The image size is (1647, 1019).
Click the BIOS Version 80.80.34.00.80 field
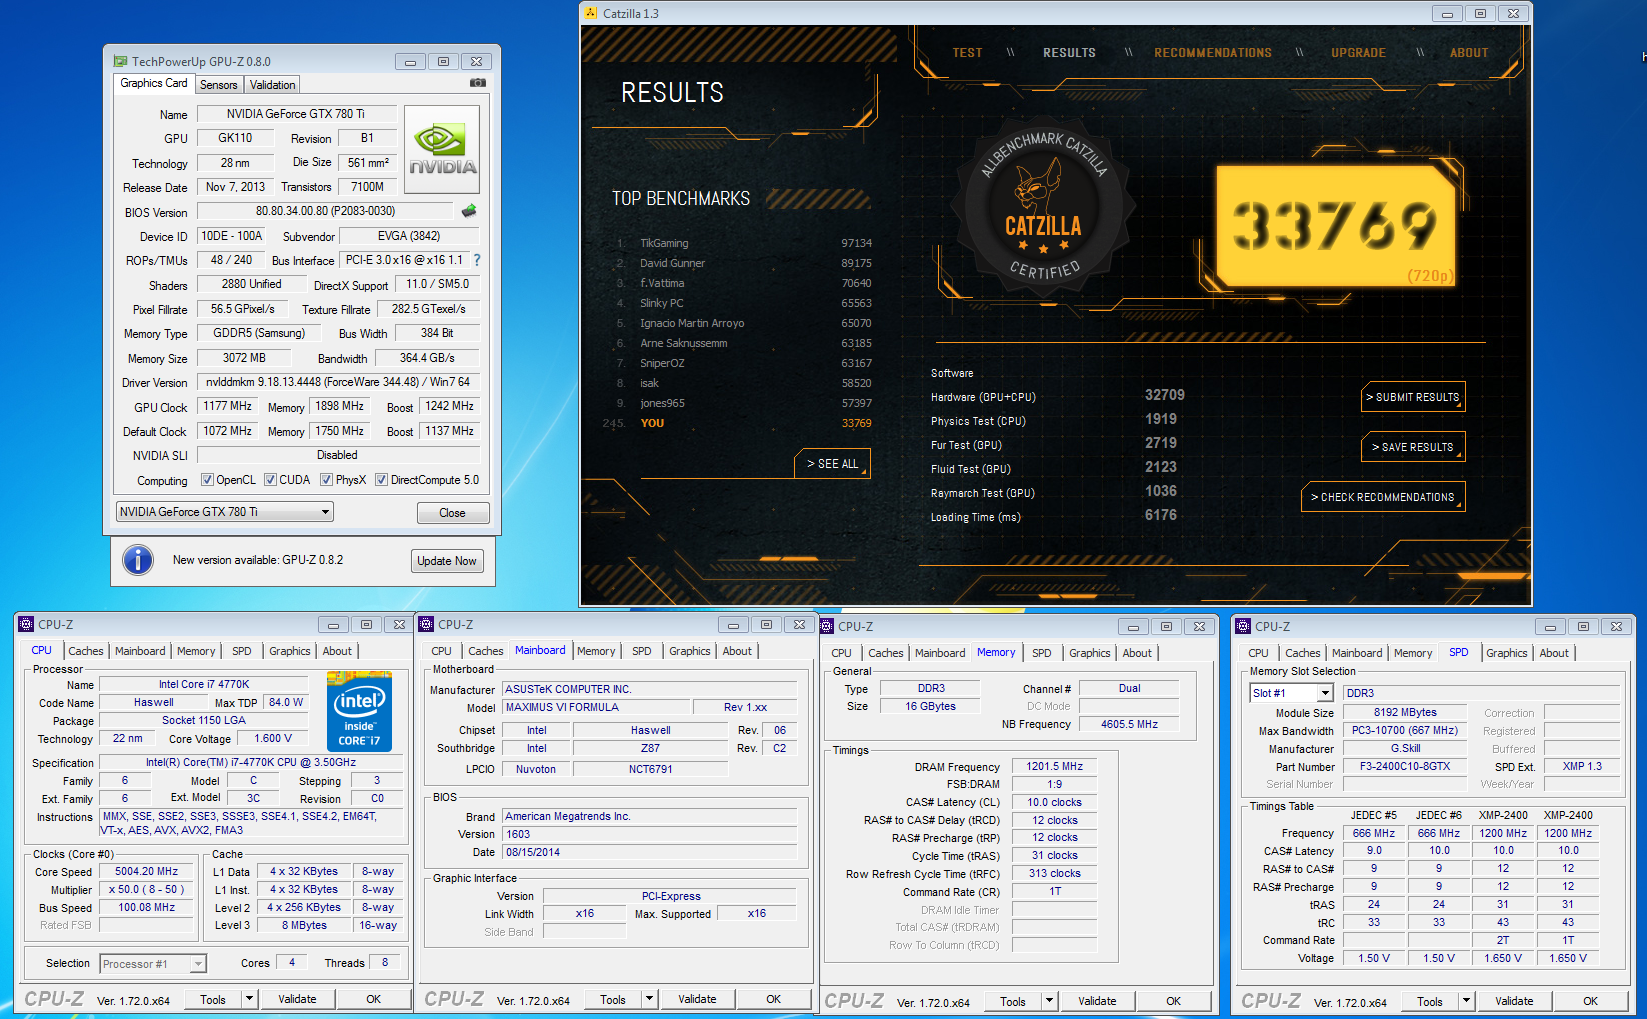[x=325, y=211]
